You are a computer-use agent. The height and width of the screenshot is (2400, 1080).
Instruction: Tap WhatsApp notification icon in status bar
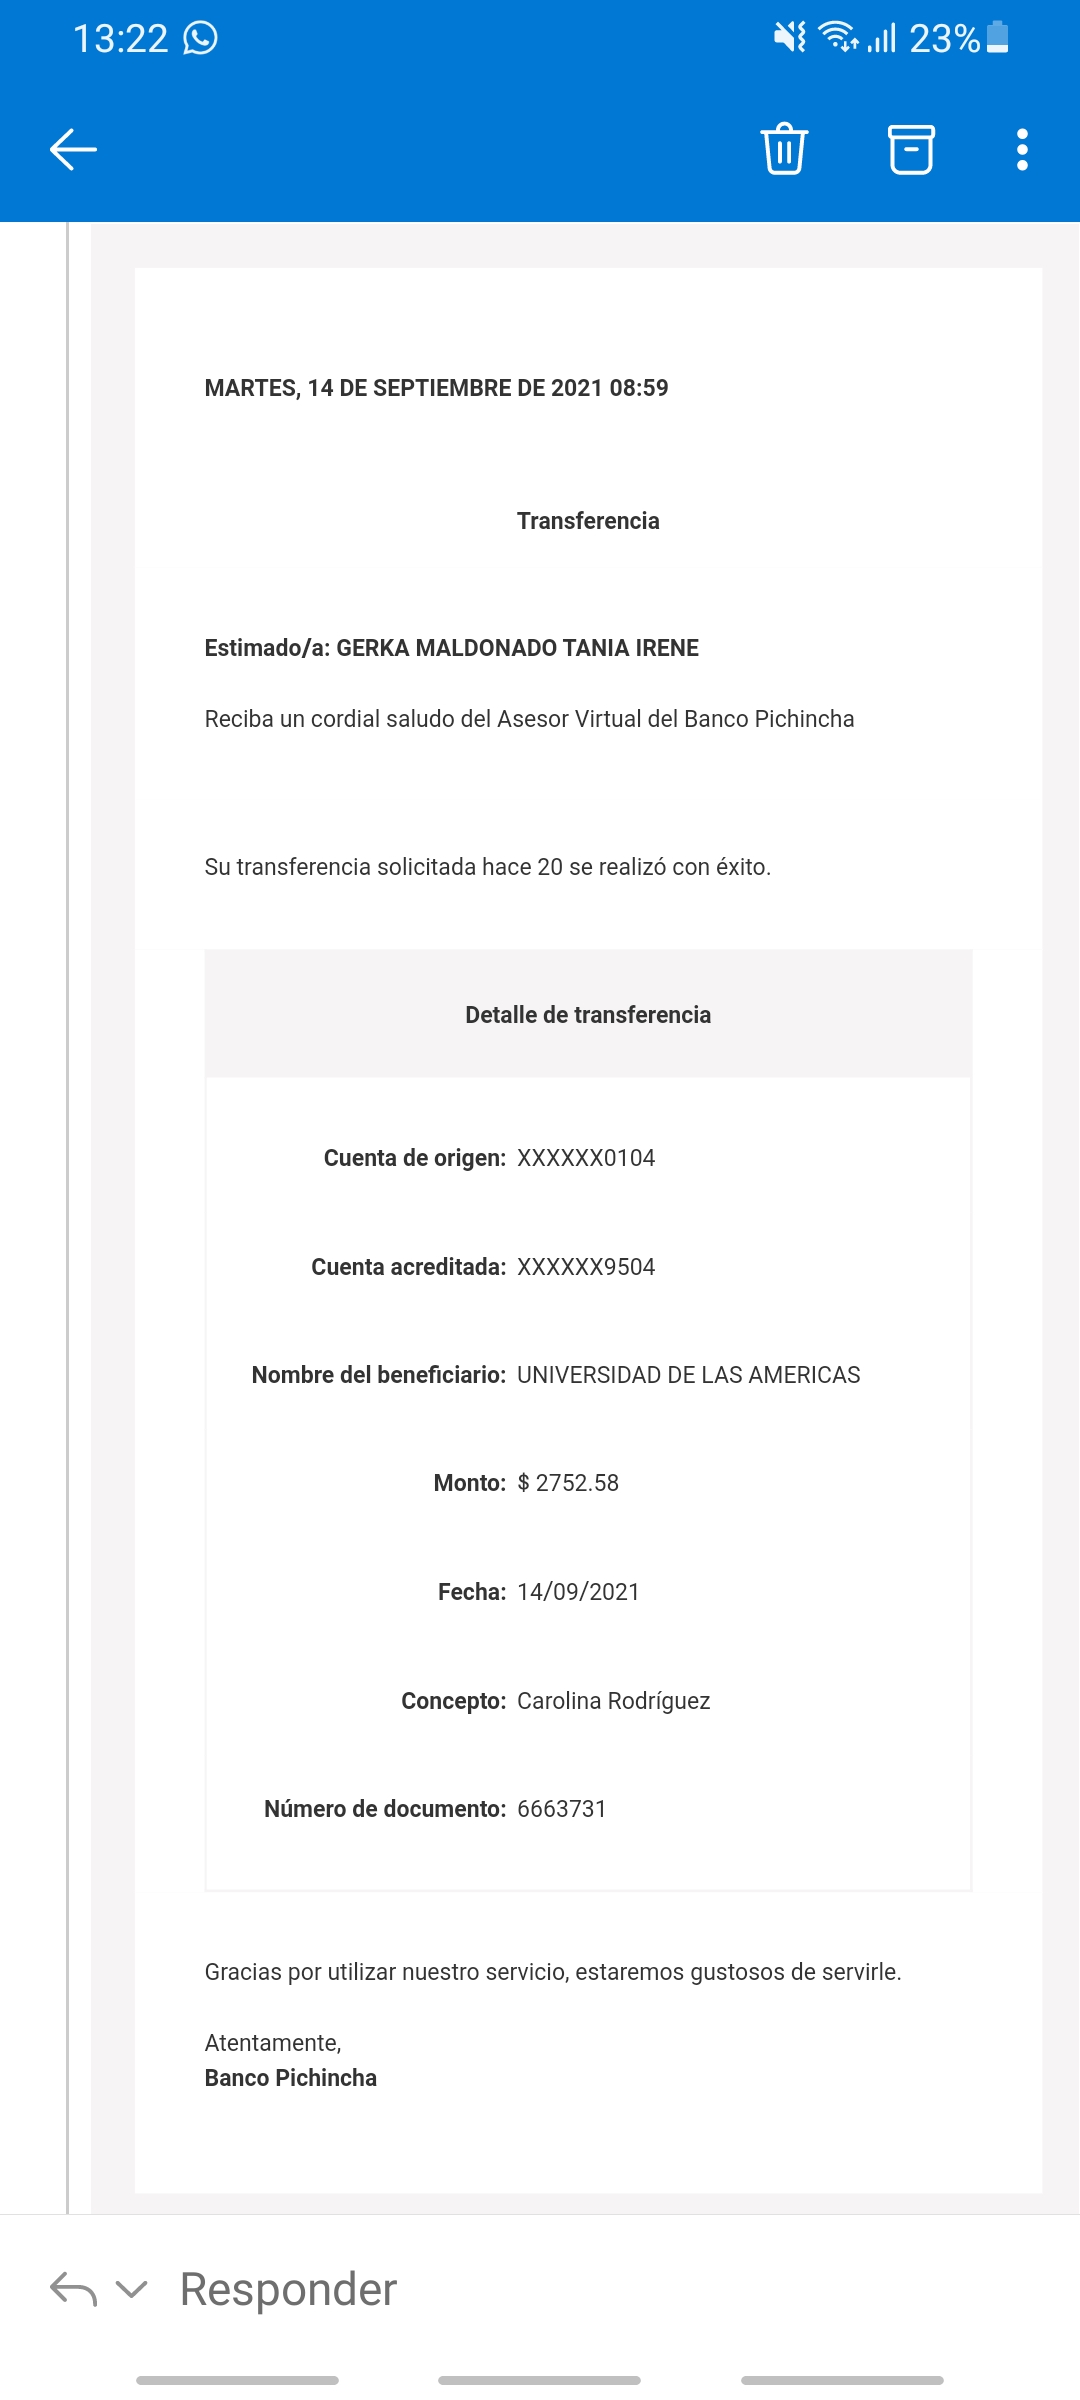pyautogui.click(x=201, y=38)
